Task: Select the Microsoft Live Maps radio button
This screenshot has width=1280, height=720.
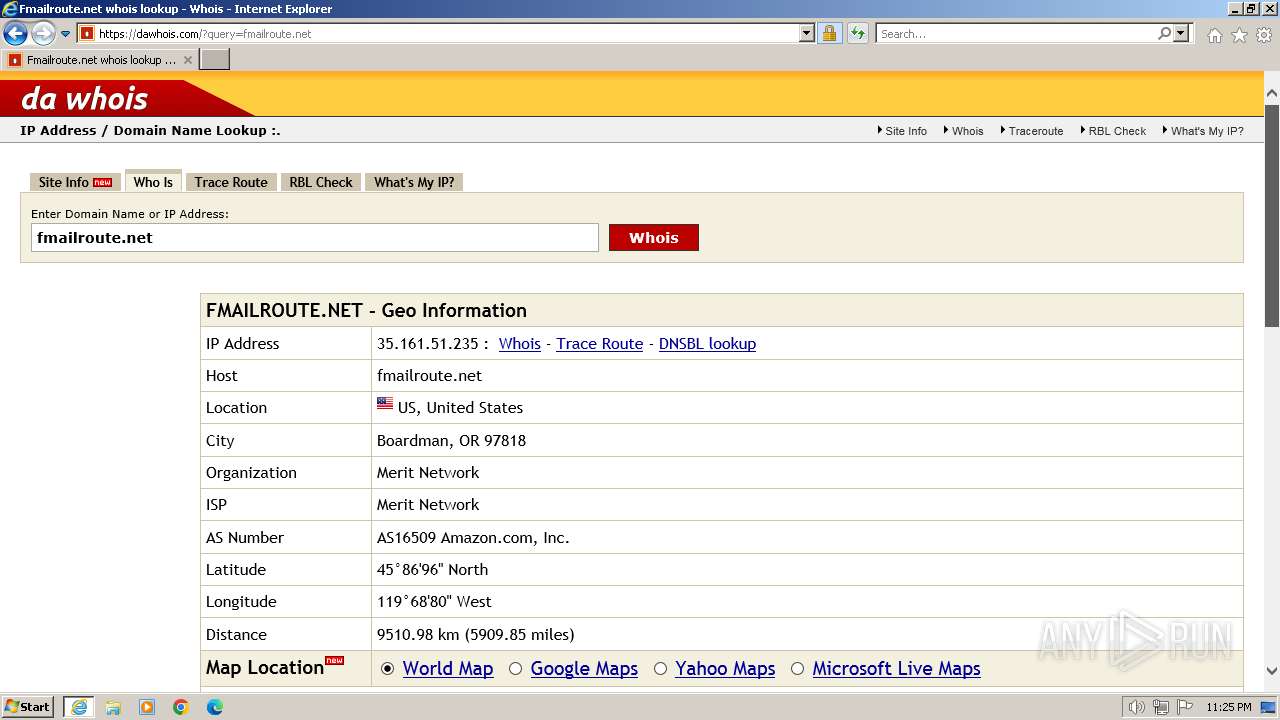Action: pos(797,669)
